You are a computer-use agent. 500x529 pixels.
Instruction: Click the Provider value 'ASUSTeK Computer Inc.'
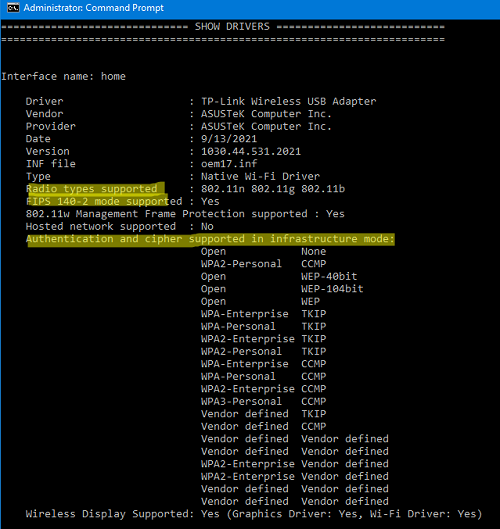point(266,126)
